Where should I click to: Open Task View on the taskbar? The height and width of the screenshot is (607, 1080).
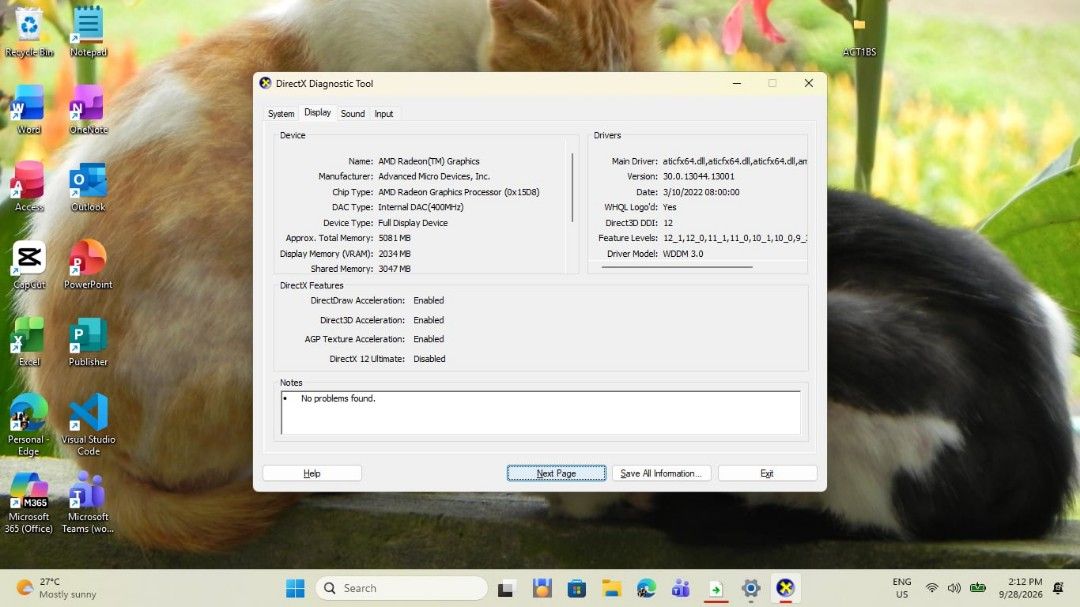point(506,588)
